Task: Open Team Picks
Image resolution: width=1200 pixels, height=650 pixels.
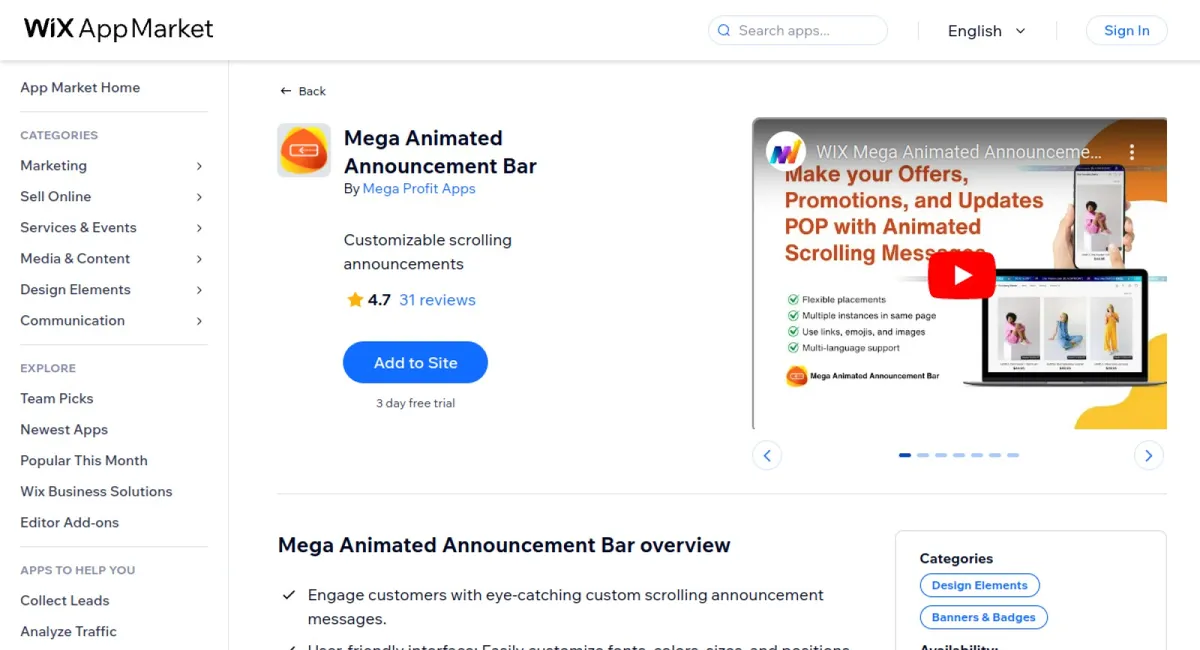Action: pos(57,398)
